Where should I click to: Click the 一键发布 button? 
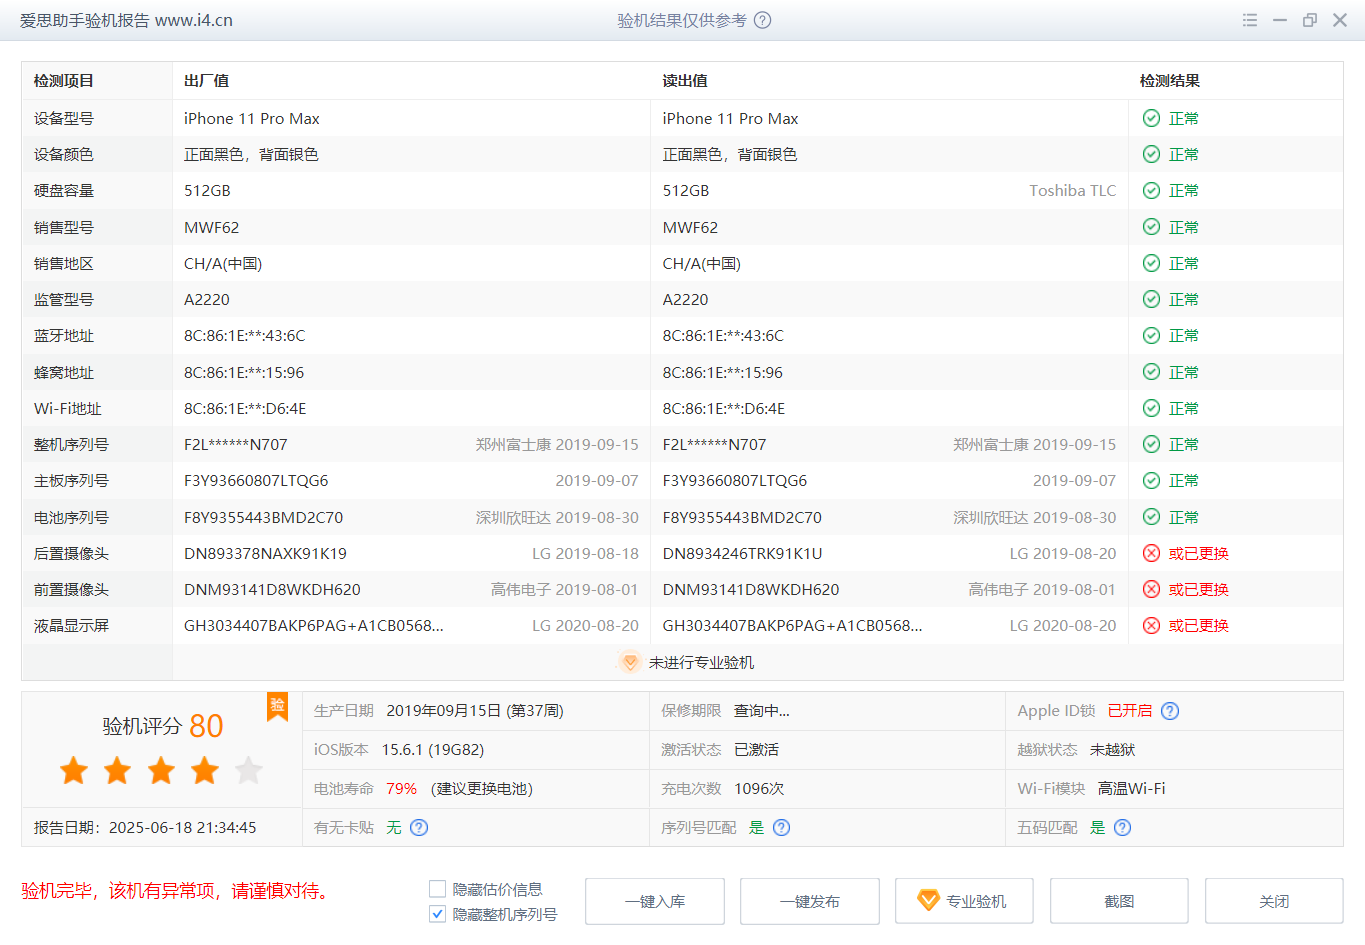coord(810,901)
